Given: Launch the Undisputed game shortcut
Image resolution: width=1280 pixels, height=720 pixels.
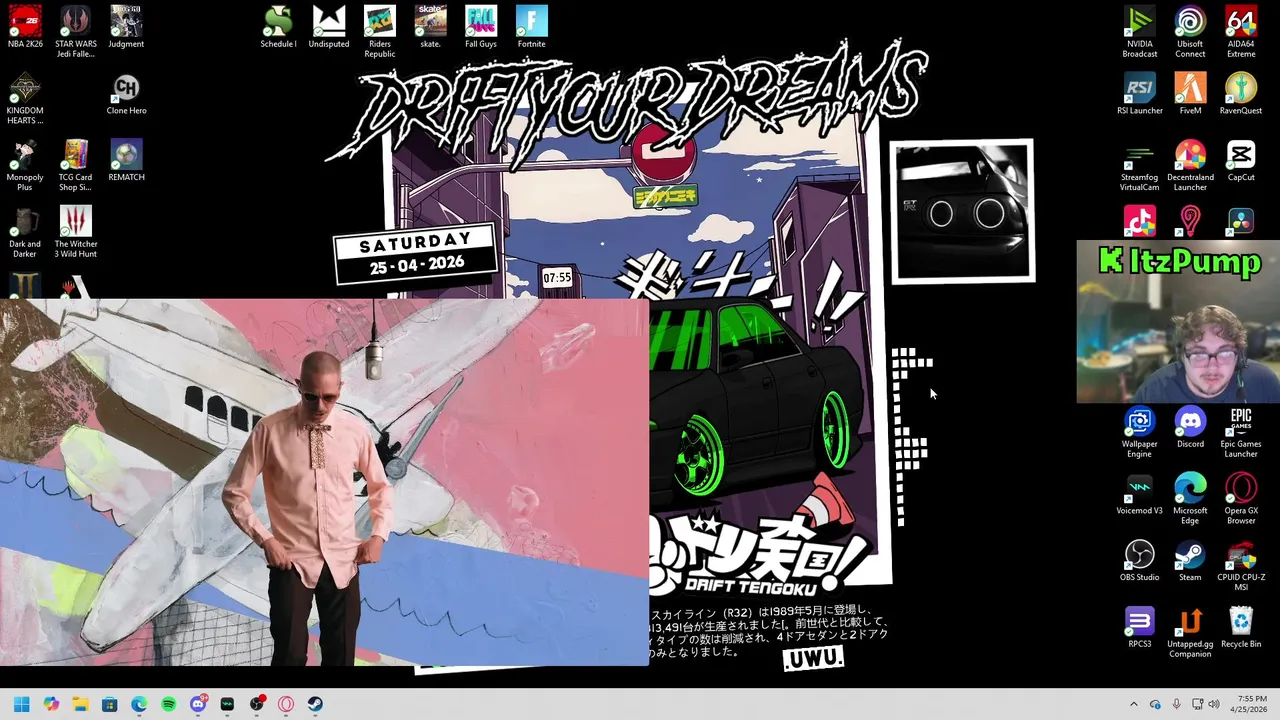Looking at the screenshot, I should 329,27.
